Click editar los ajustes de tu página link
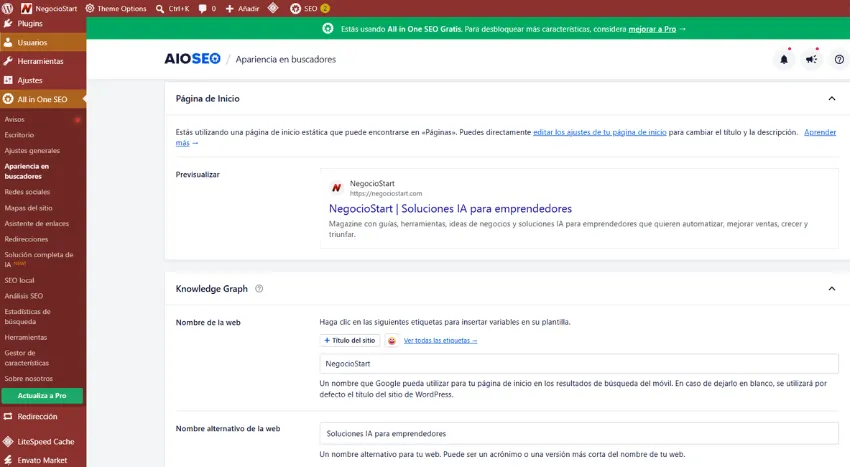 [600, 132]
